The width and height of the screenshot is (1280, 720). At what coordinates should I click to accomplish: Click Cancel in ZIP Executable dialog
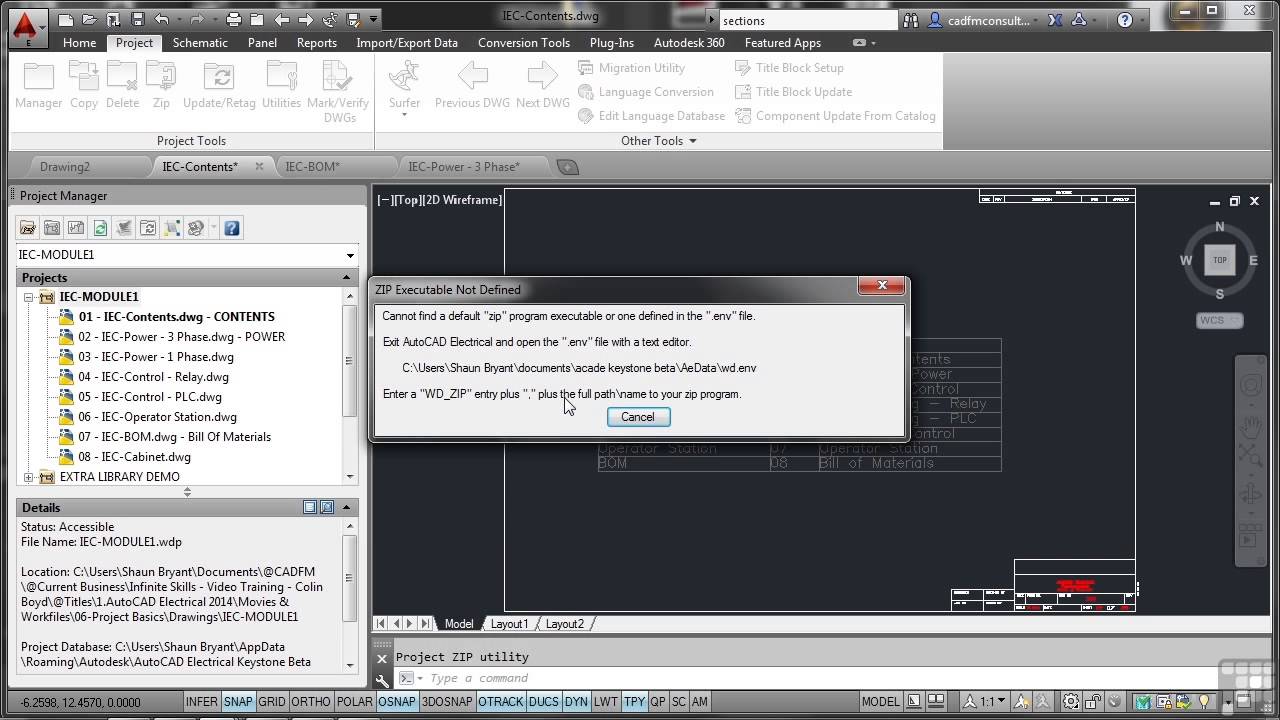tap(638, 417)
